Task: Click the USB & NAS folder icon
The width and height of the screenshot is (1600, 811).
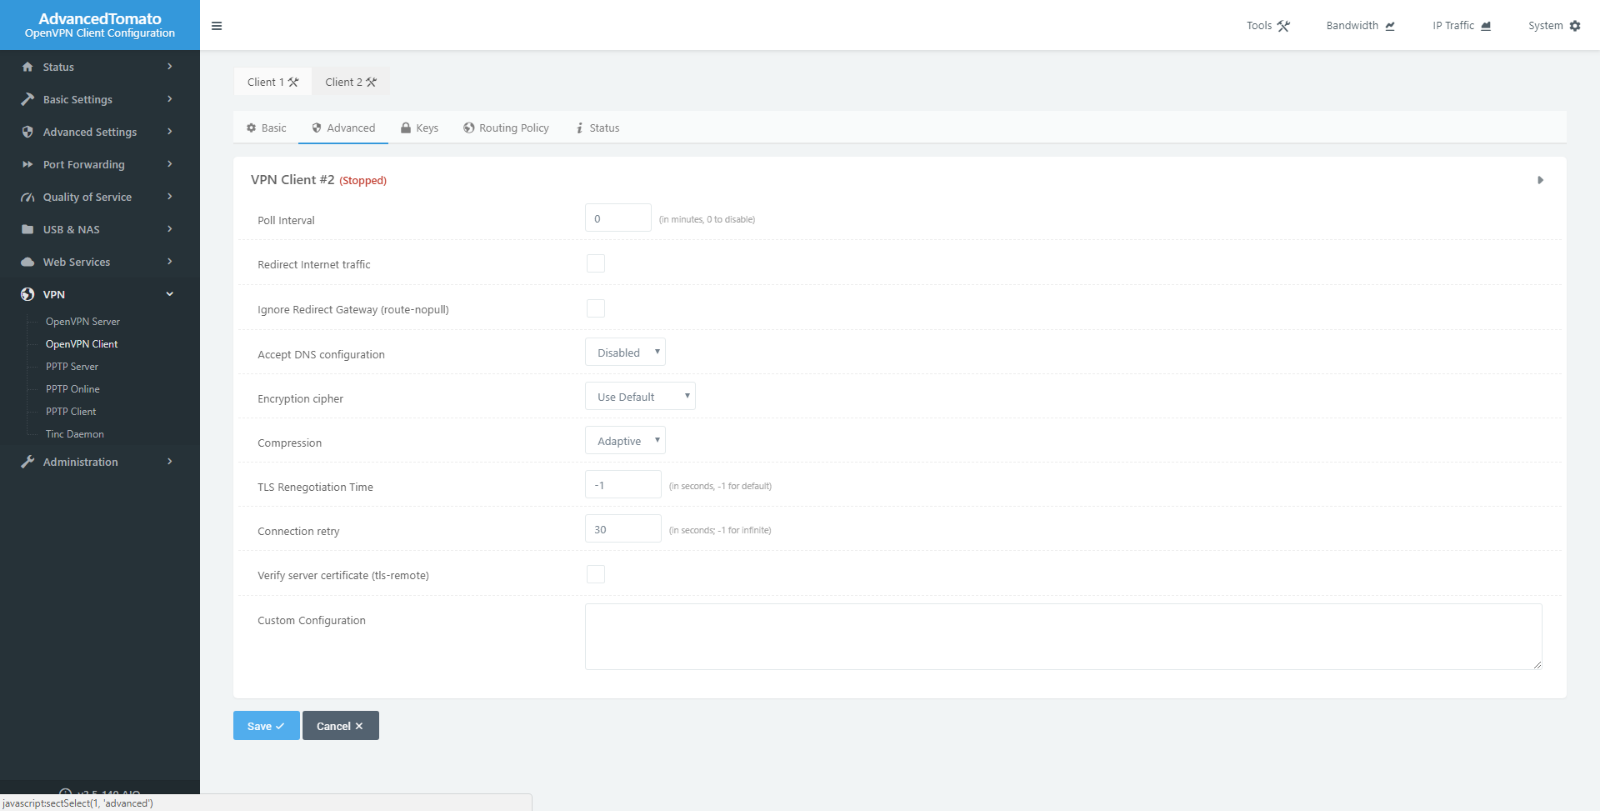Action: pos(28,229)
